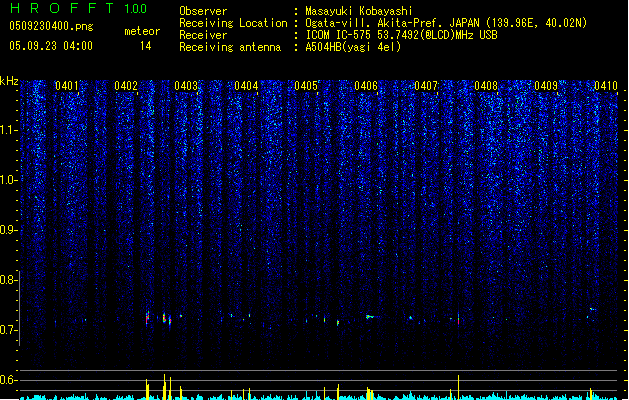The image size is (629, 400).
Task: Click the date 05.09.23 04:00
Action: click(x=51, y=46)
